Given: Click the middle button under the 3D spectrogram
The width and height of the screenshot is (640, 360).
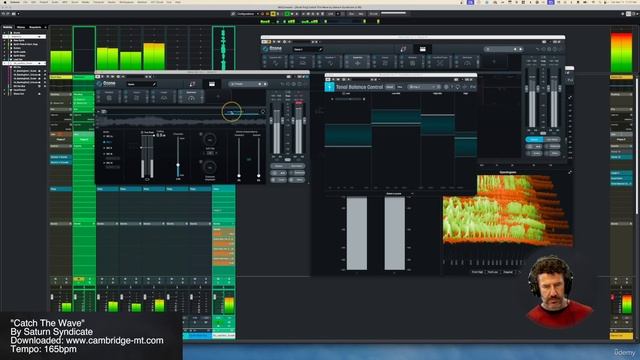Looking at the screenshot, I should (x=493, y=272).
